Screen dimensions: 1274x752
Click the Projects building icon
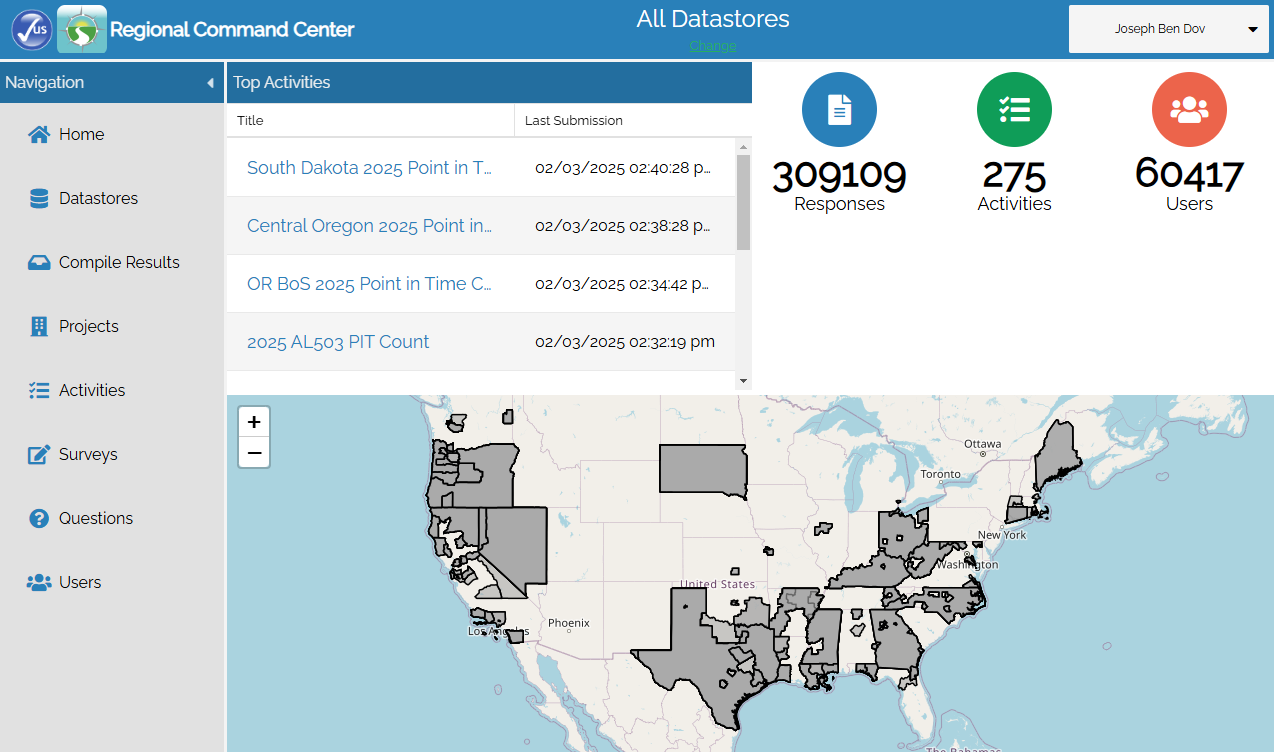click(x=39, y=327)
